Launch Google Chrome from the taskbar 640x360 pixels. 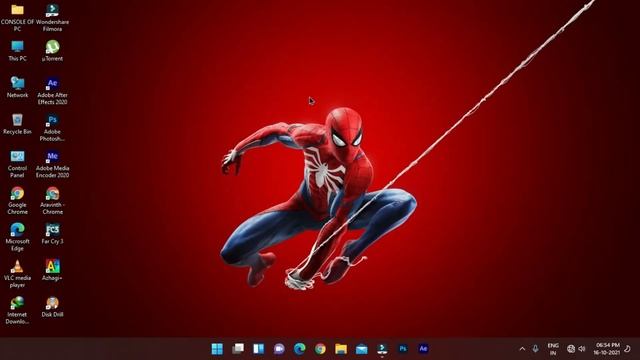(320, 349)
